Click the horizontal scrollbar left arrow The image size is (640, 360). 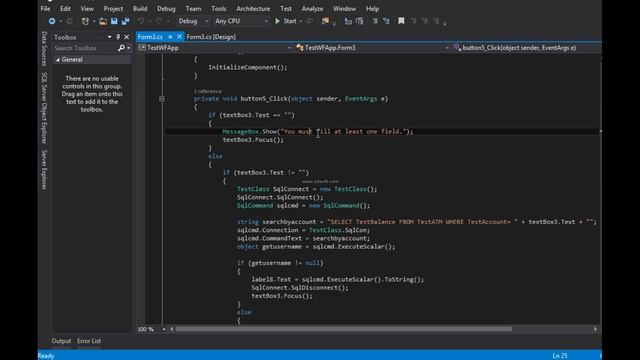172,329
